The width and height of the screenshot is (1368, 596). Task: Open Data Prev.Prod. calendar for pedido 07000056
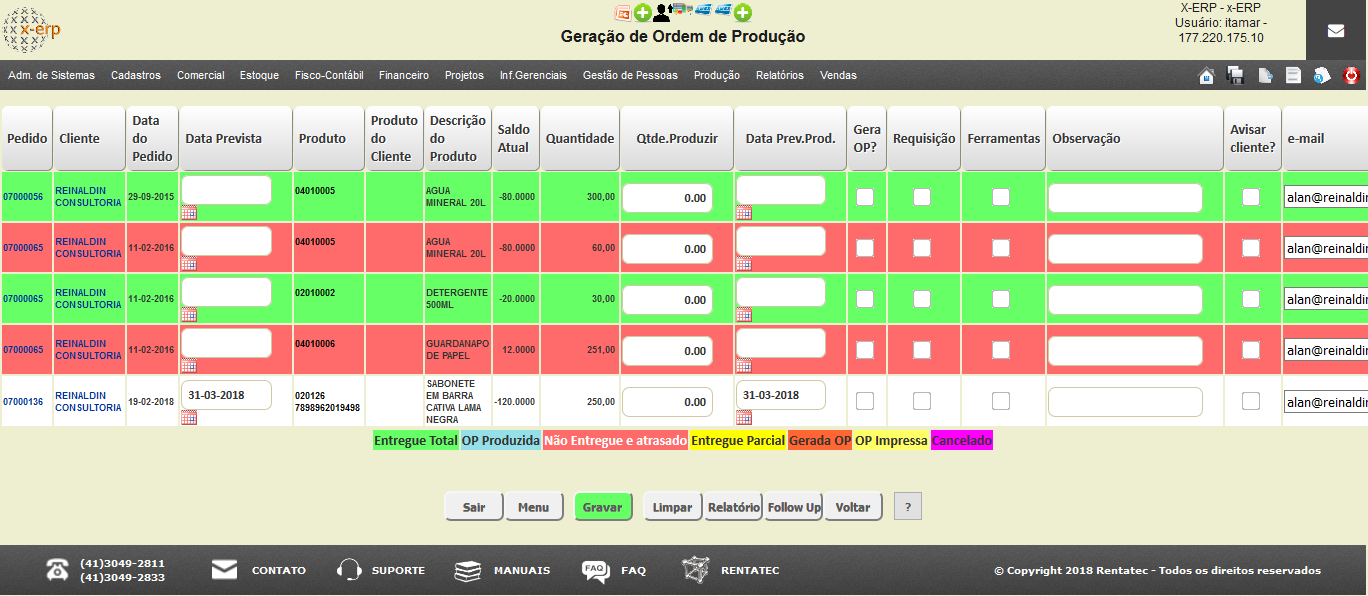click(744, 213)
